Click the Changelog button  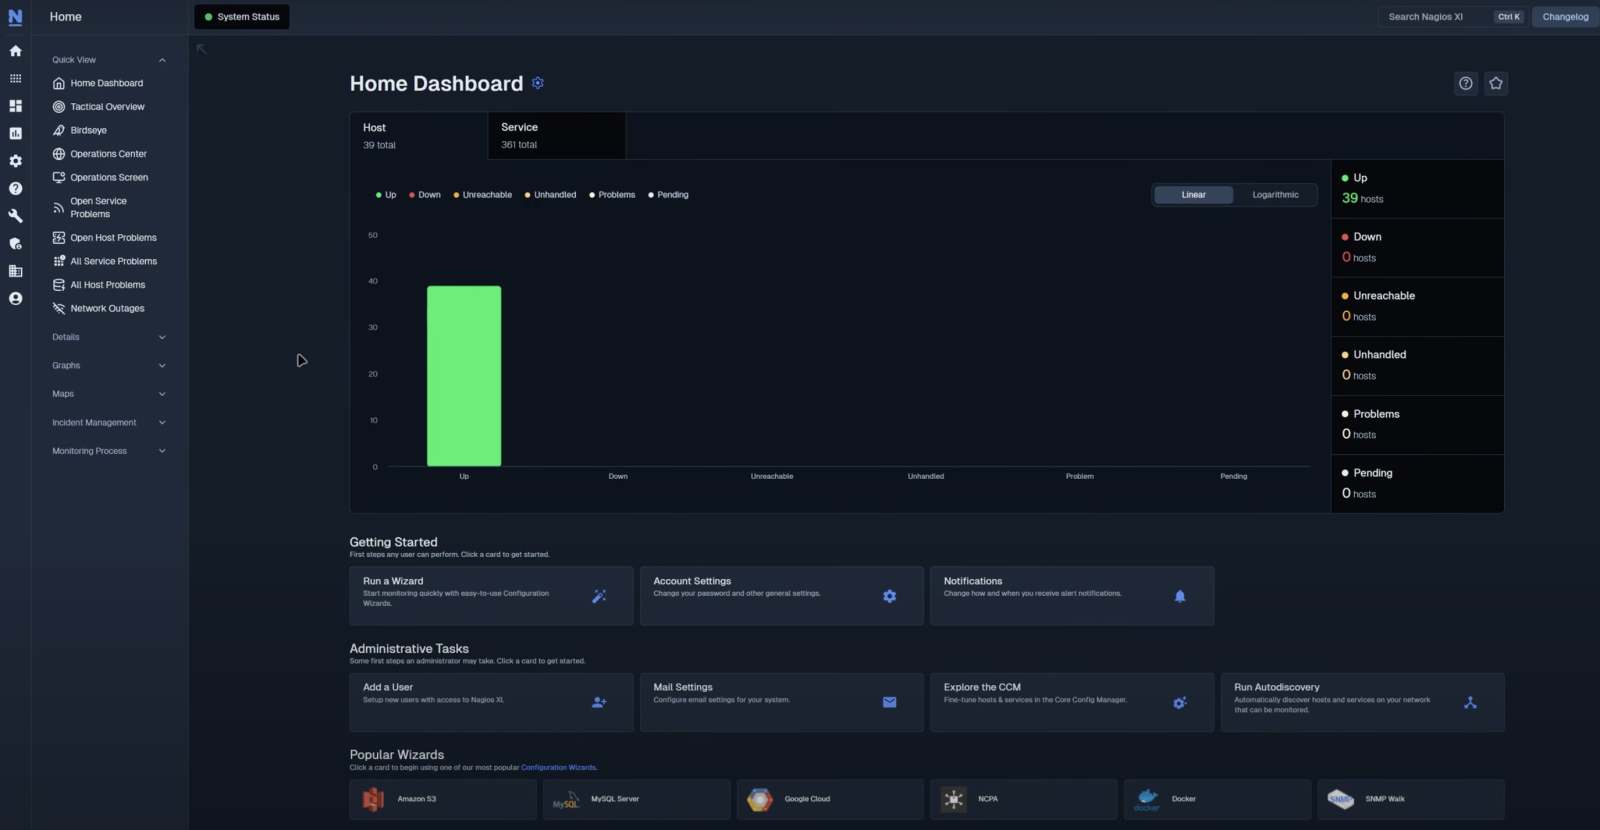click(1565, 17)
